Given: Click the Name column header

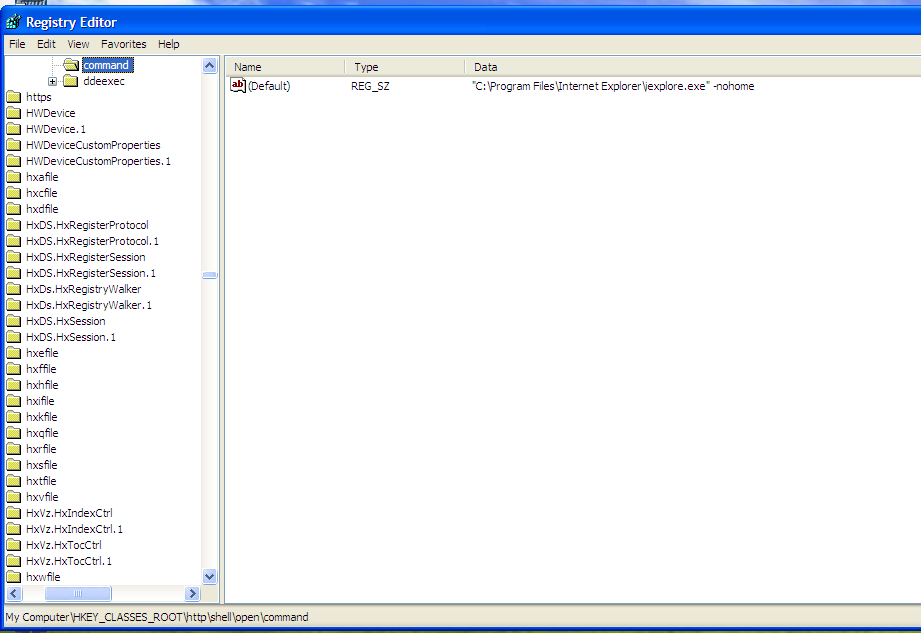Looking at the screenshot, I should (285, 67).
